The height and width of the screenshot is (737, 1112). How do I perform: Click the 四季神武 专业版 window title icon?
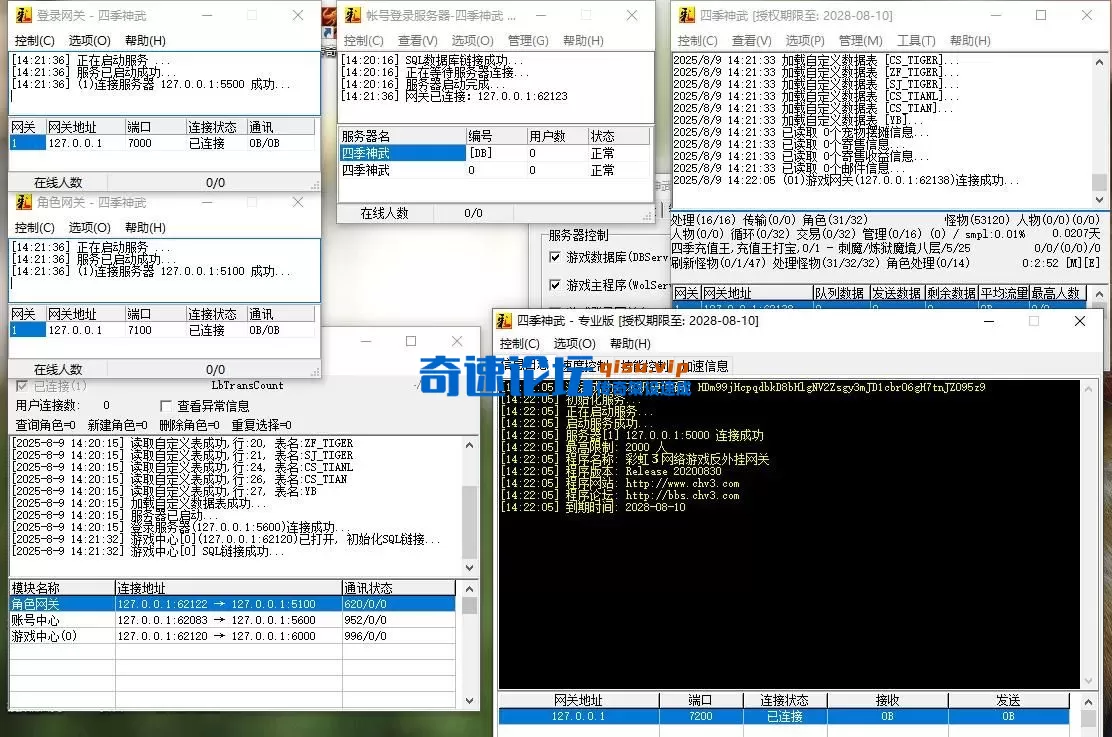(x=504, y=321)
